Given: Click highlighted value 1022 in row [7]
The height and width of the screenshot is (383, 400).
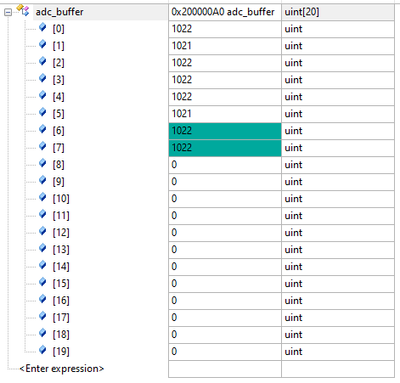Looking at the screenshot, I should (x=225, y=148).
